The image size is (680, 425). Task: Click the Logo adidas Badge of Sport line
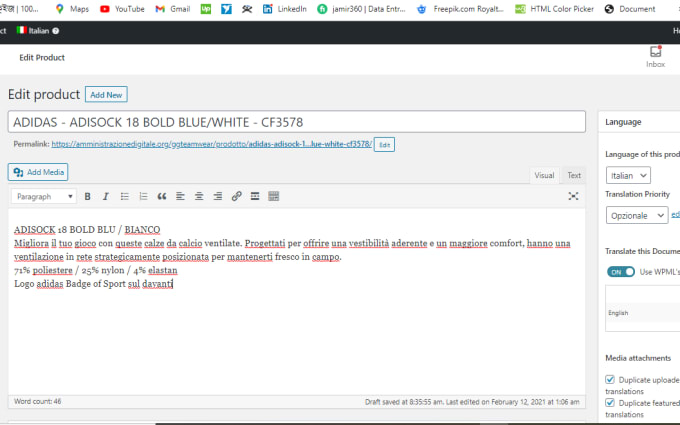tap(94, 284)
